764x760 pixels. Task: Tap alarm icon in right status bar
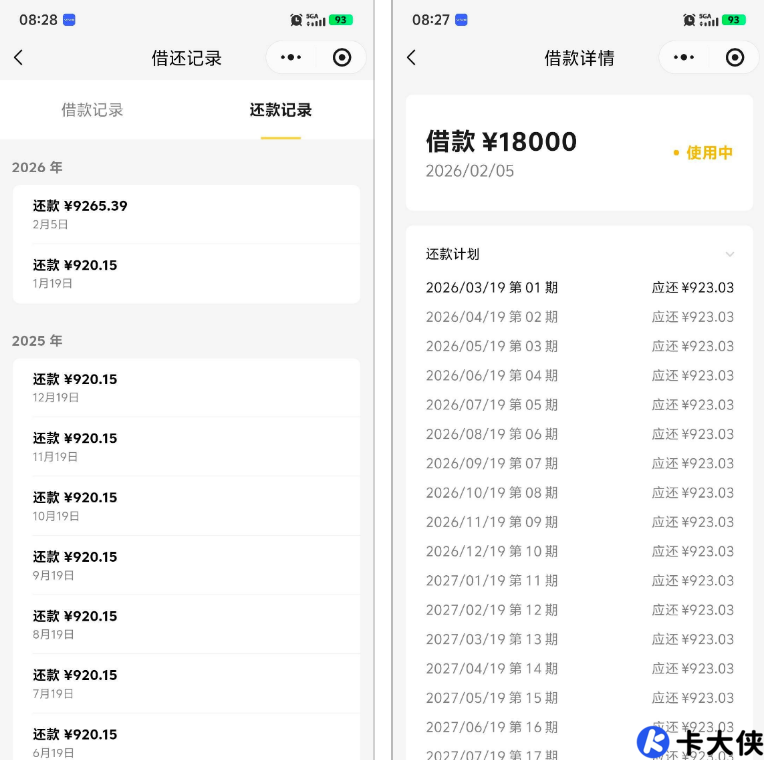coord(689,20)
